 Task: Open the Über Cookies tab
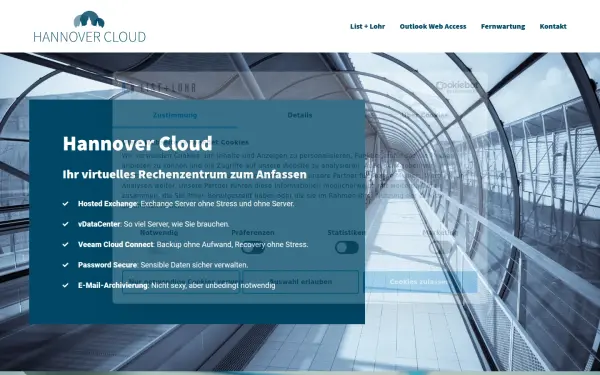tap(424, 115)
